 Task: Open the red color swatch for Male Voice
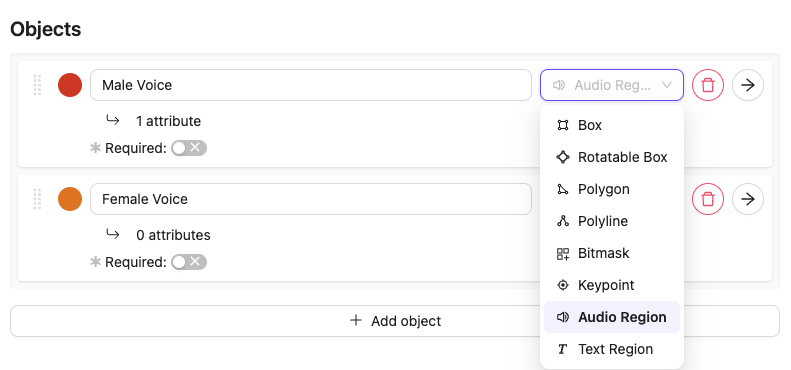coord(70,85)
